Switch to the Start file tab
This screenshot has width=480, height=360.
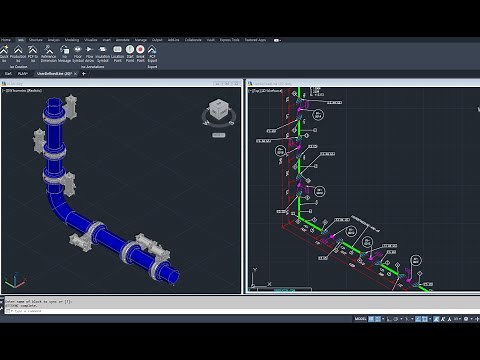coord(8,74)
